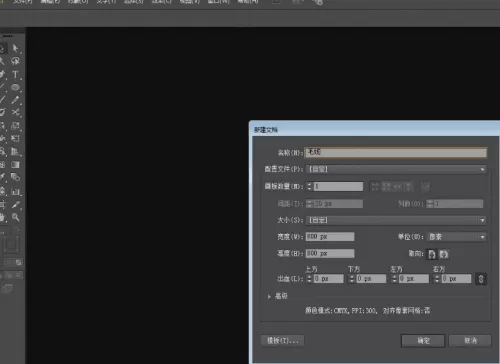Image resolution: width=500 pixels, height=364 pixels.
Task: Set the None color mode in toolbar
Action: pos(19,263)
